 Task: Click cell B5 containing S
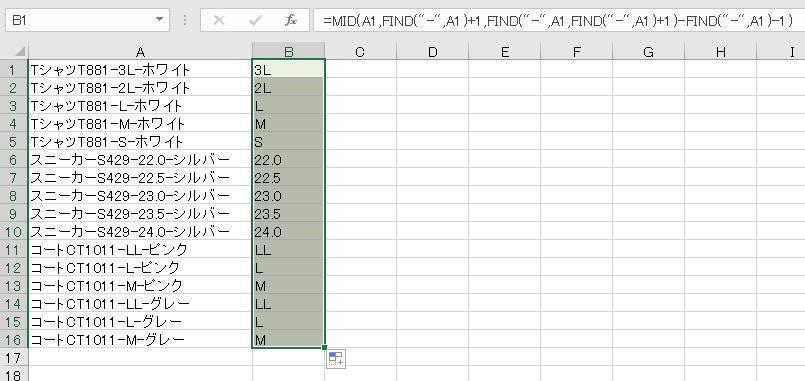coord(289,141)
